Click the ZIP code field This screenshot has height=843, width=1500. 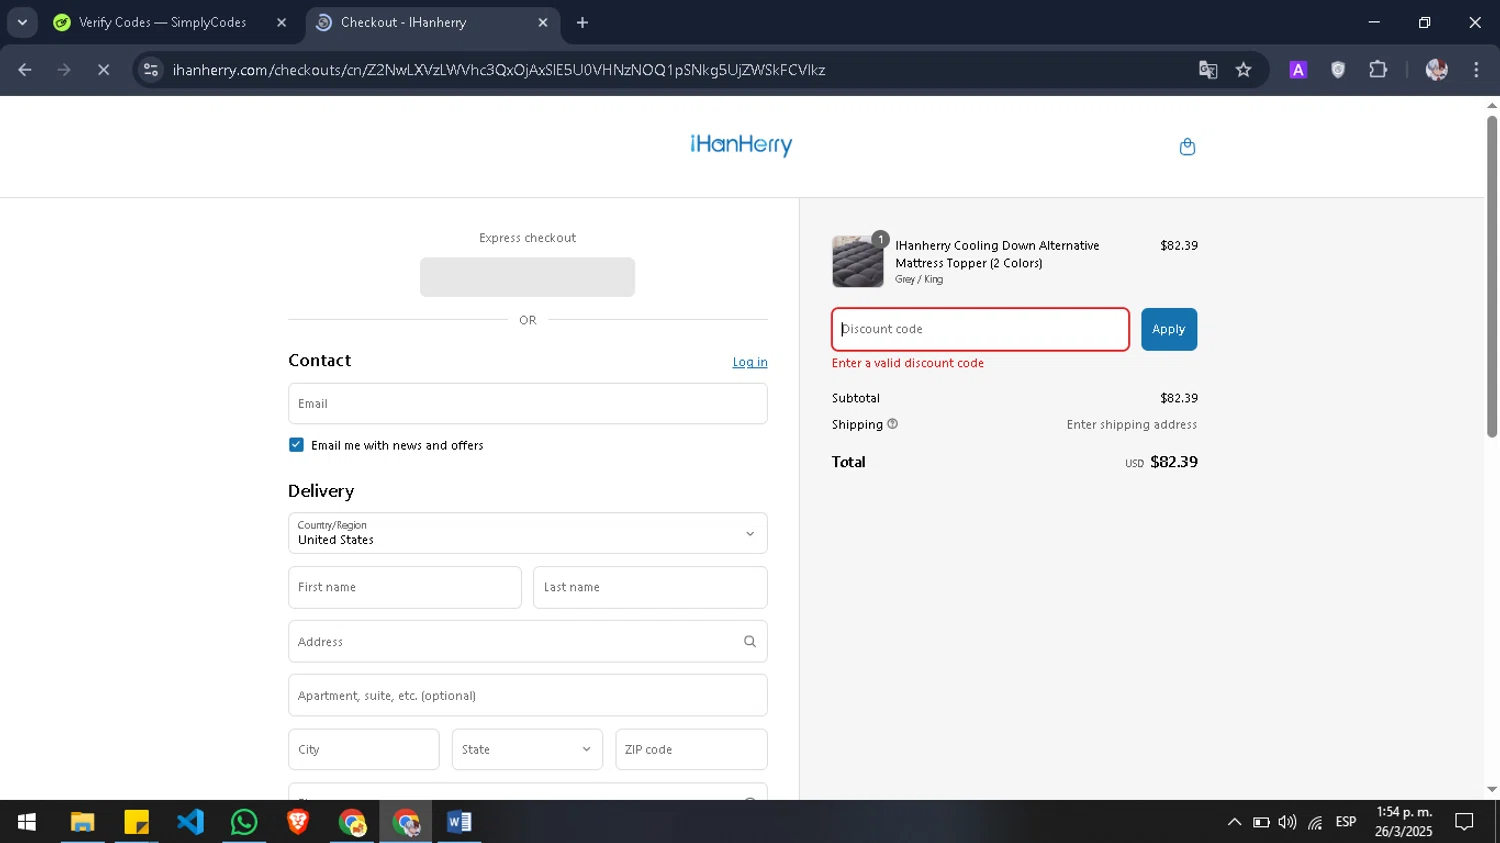click(x=691, y=749)
